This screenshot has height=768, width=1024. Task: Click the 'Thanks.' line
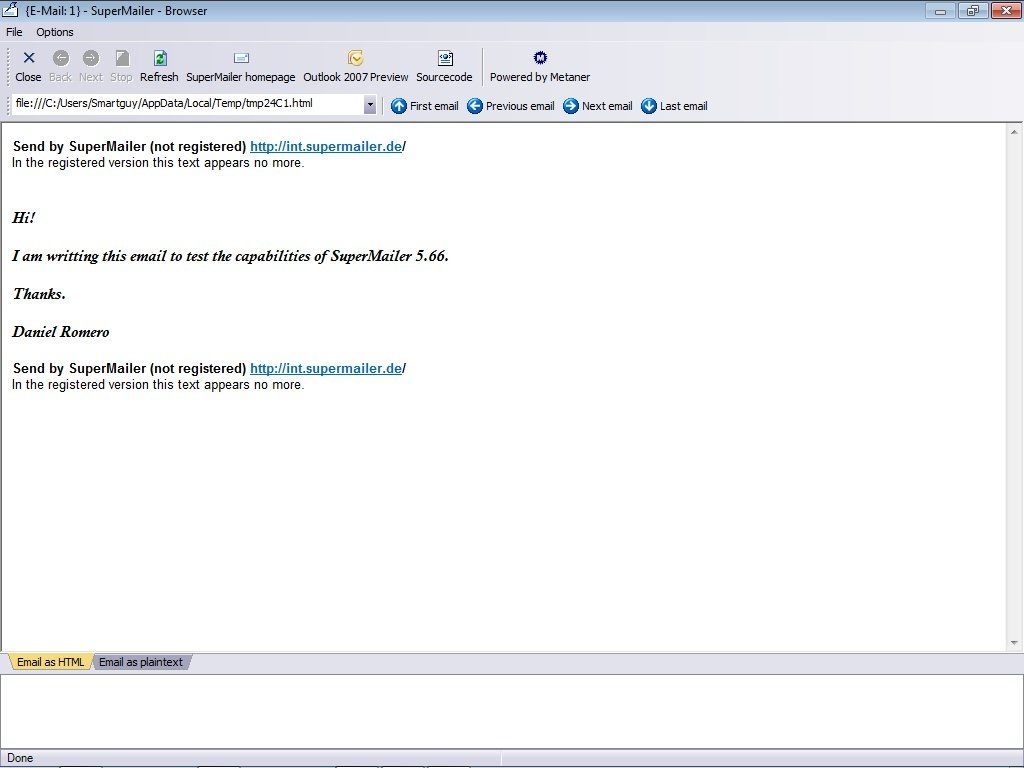(39, 294)
